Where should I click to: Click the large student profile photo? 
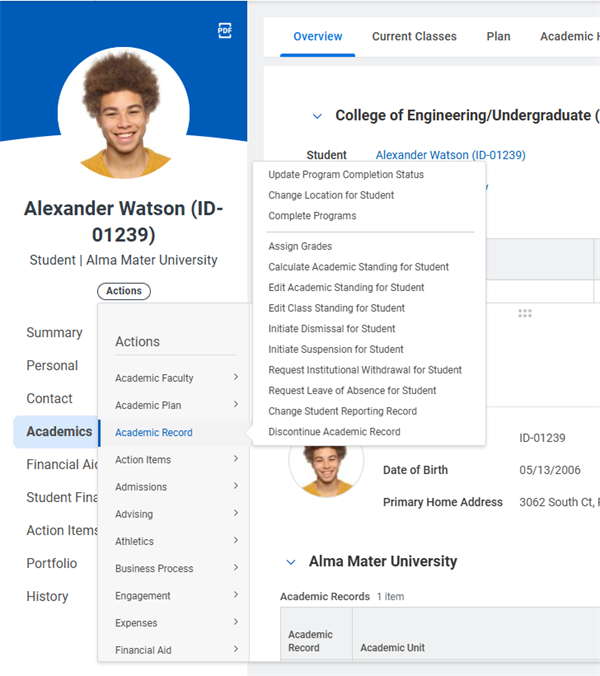coord(124,113)
